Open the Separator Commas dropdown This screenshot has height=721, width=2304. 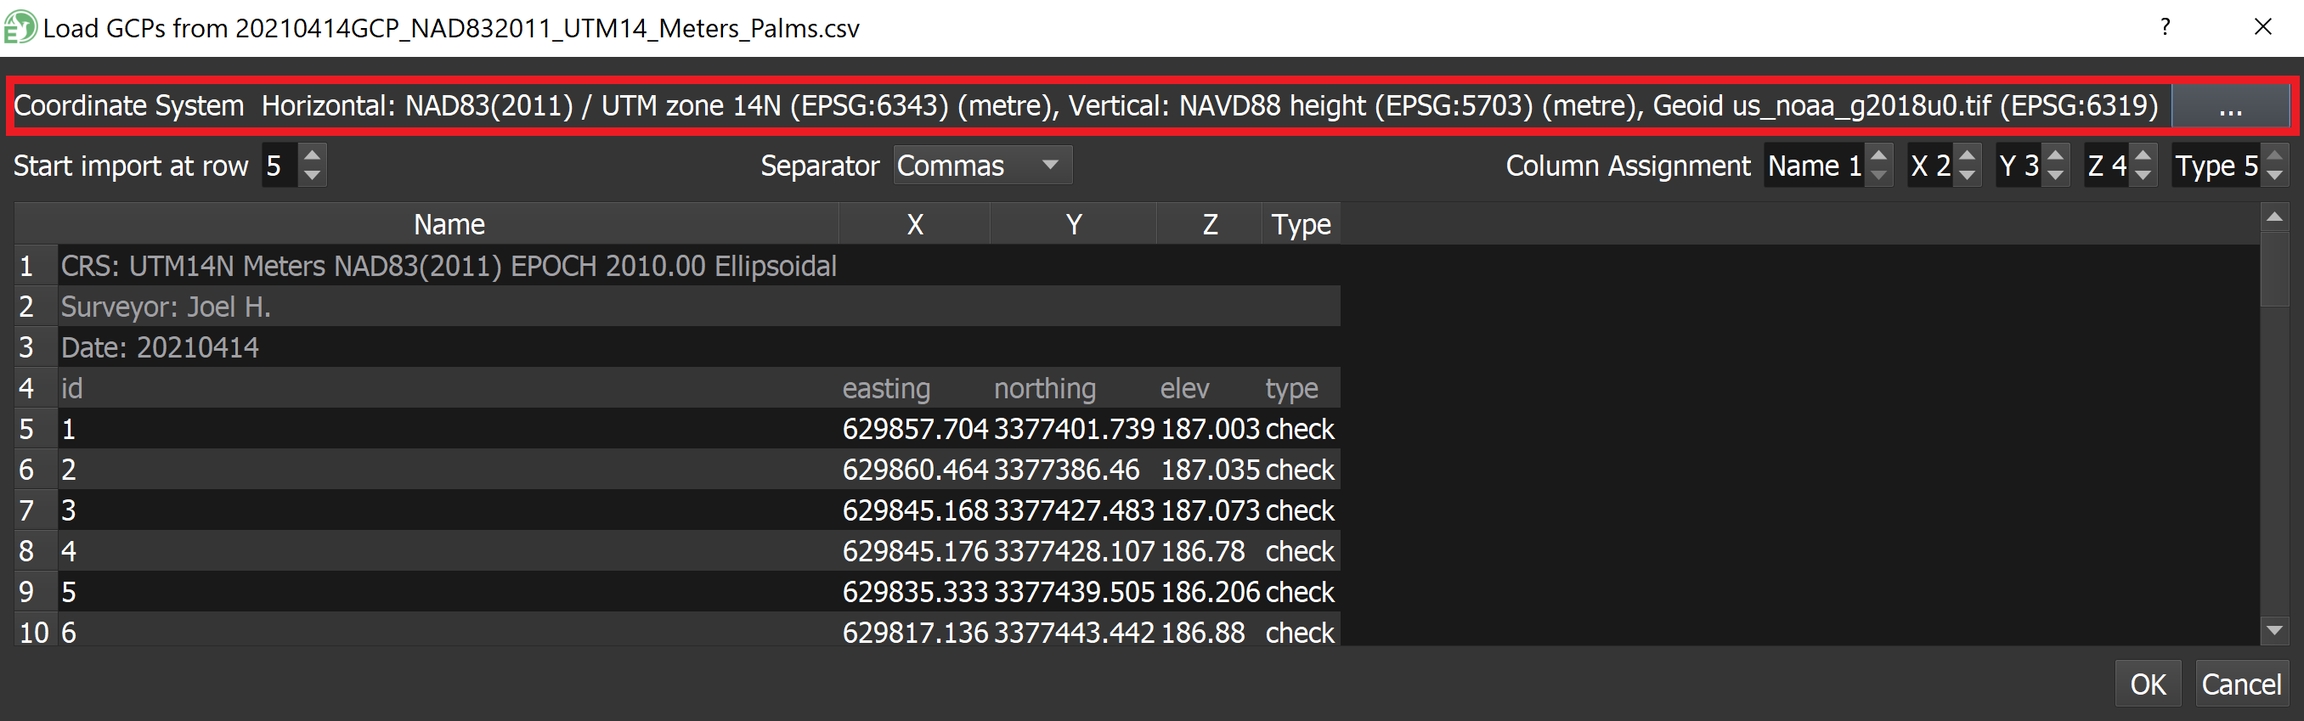982,165
